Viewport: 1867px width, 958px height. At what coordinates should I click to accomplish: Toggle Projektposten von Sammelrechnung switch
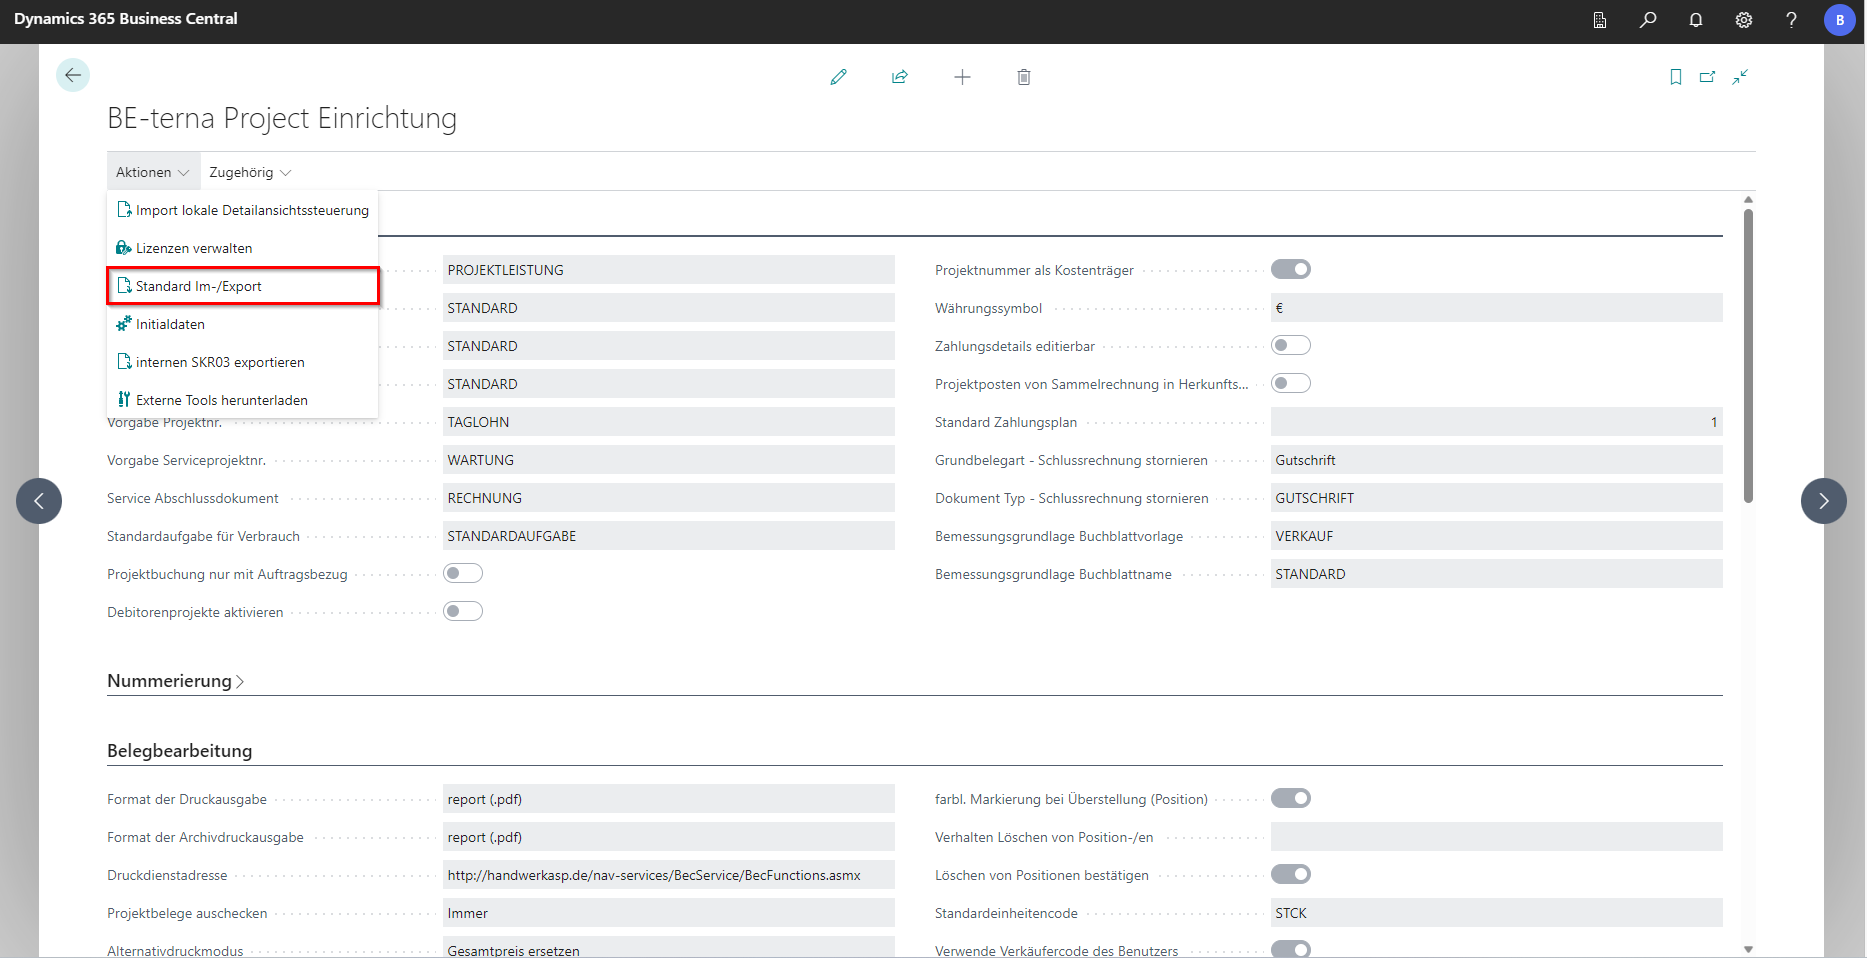click(1291, 383)
